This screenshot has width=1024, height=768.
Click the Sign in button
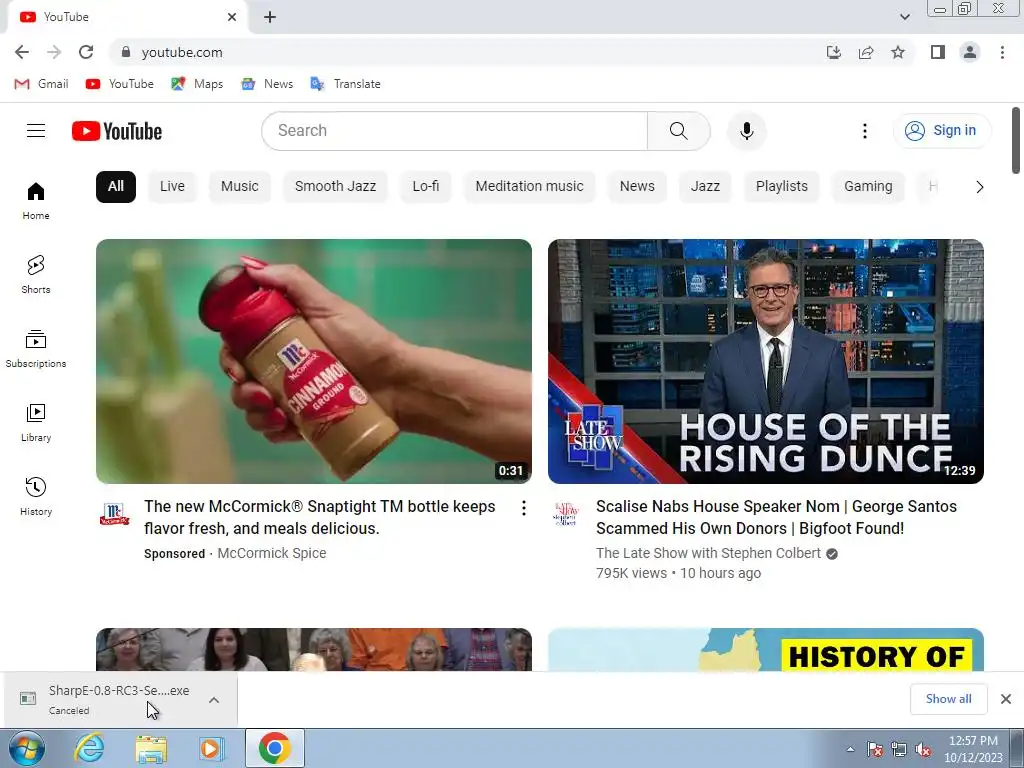941,131
